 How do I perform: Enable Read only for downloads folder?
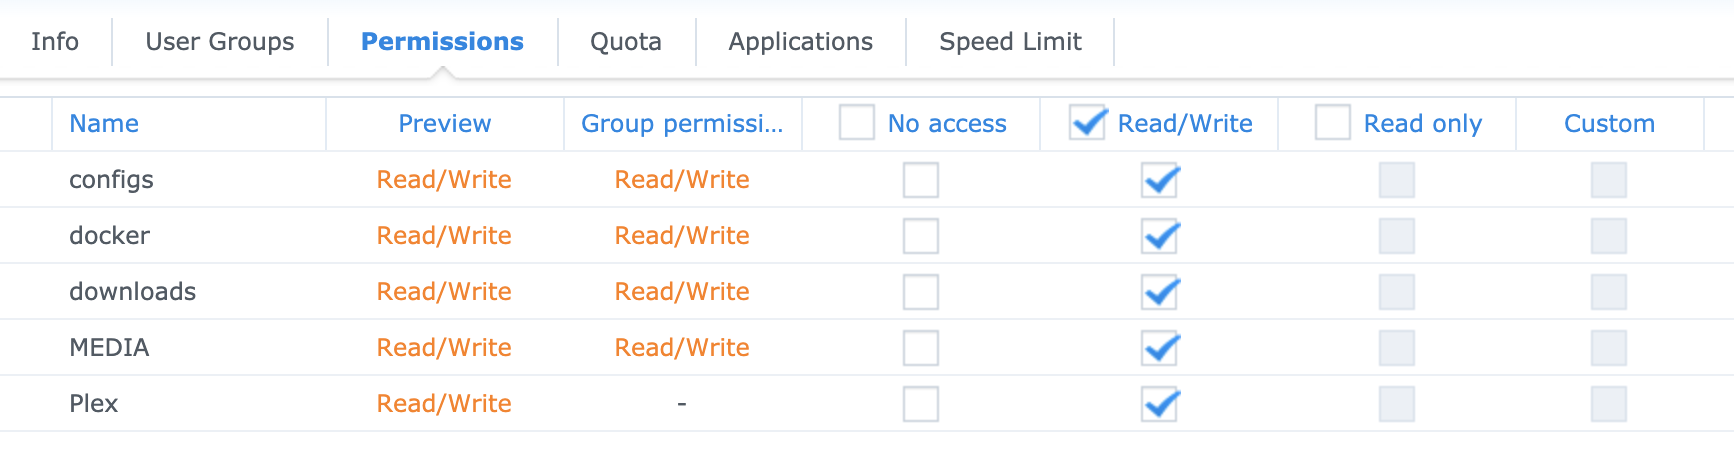click(1397, 292)
